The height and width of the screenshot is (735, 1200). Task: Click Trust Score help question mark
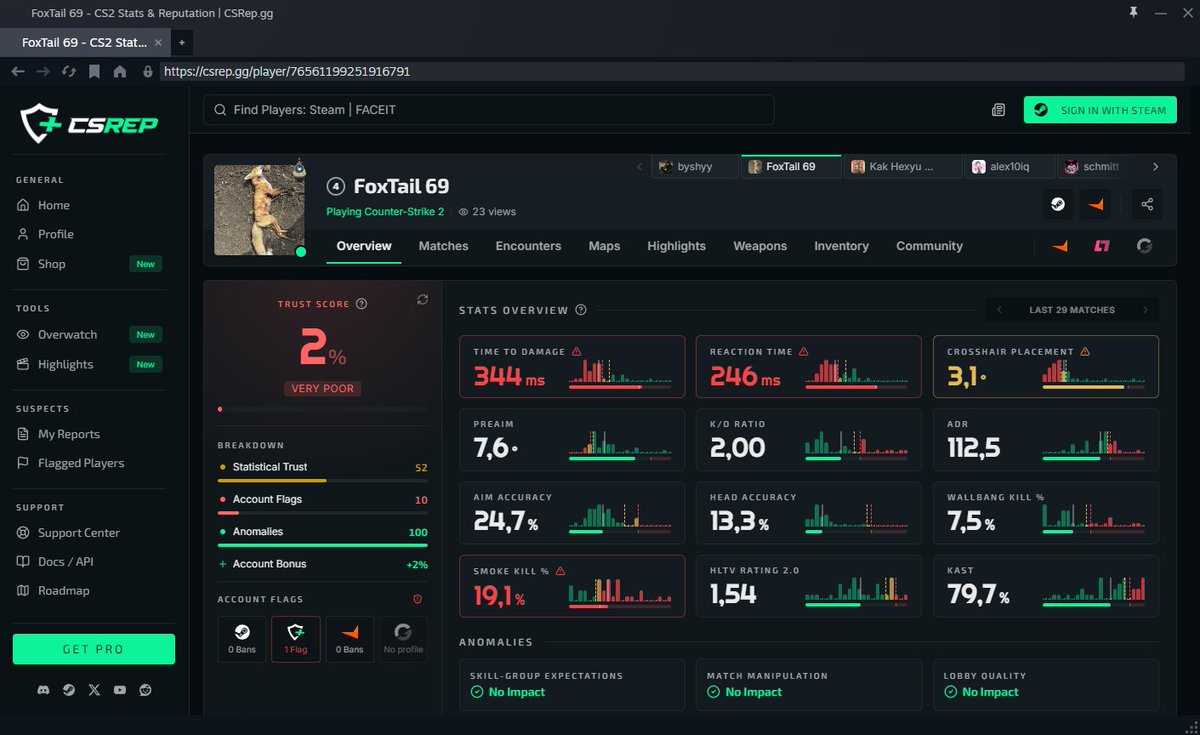362,304
